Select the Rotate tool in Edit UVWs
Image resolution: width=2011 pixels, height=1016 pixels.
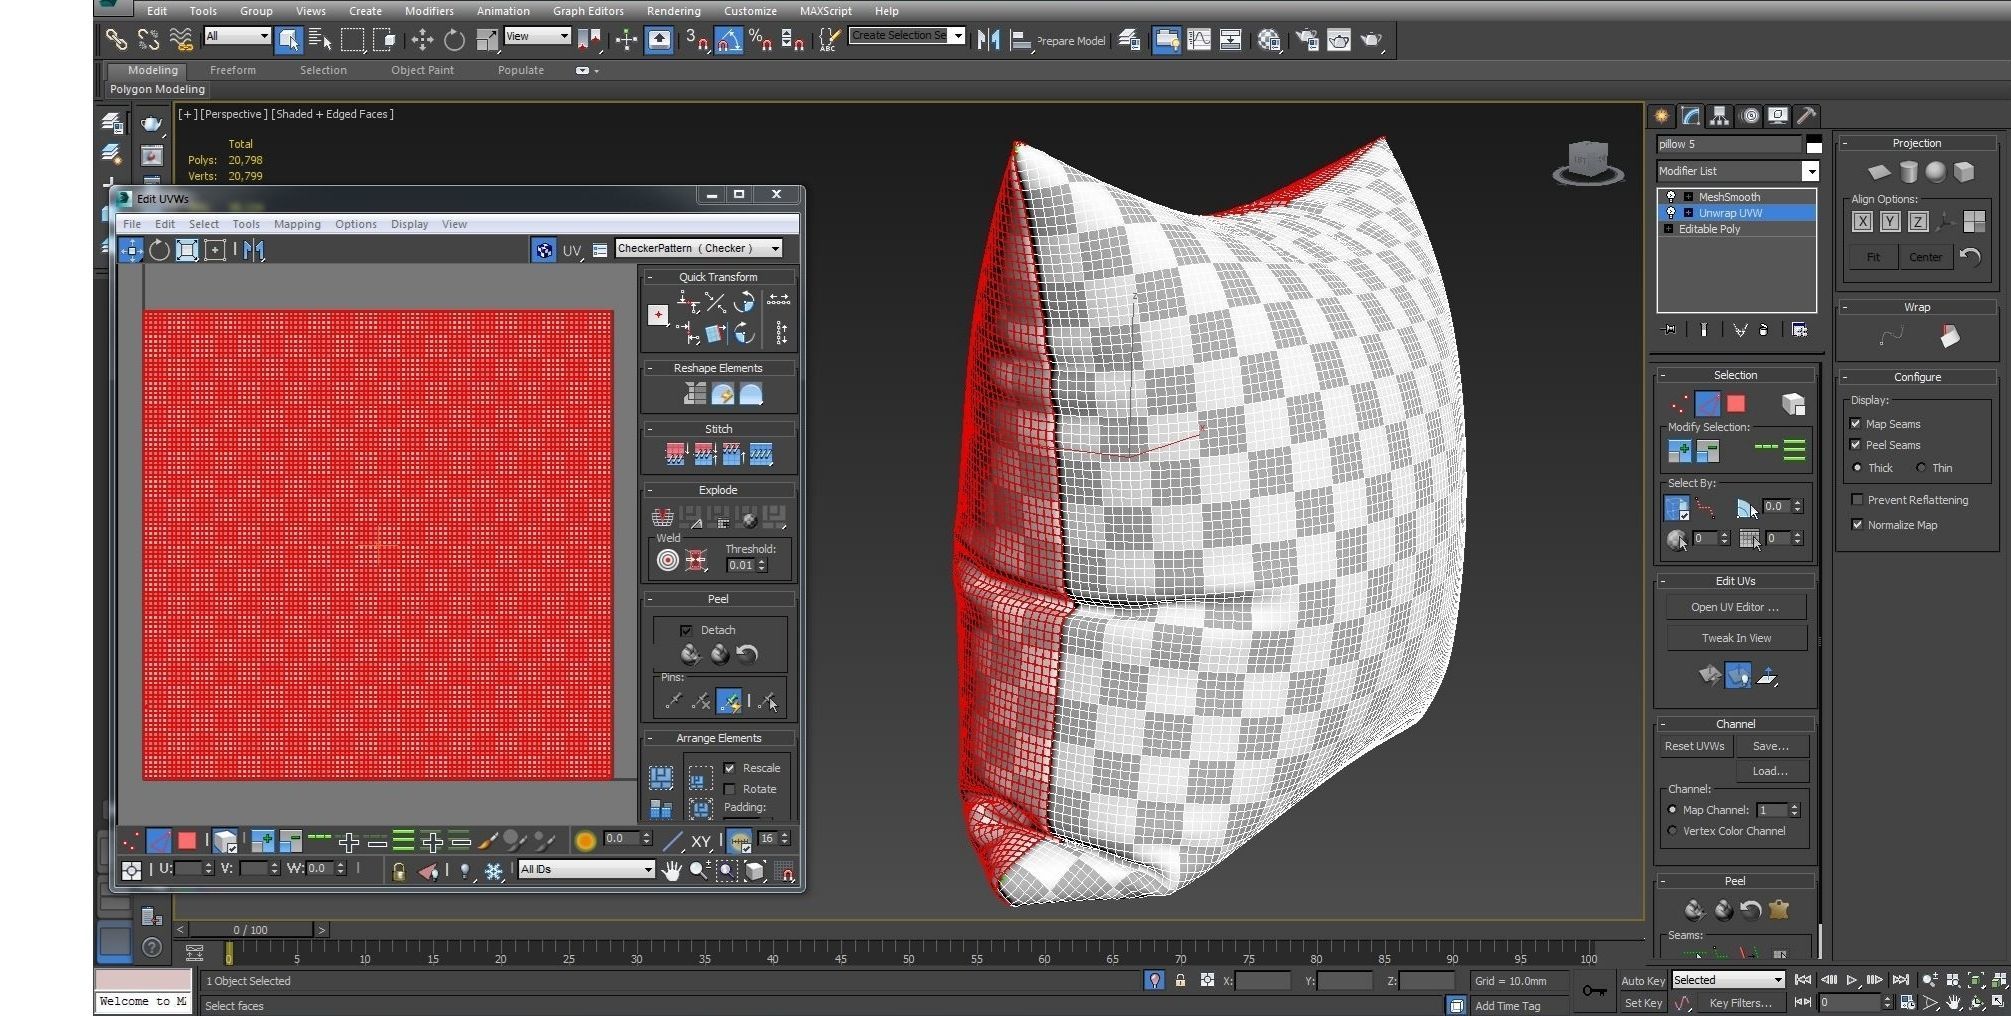(159, 250)
